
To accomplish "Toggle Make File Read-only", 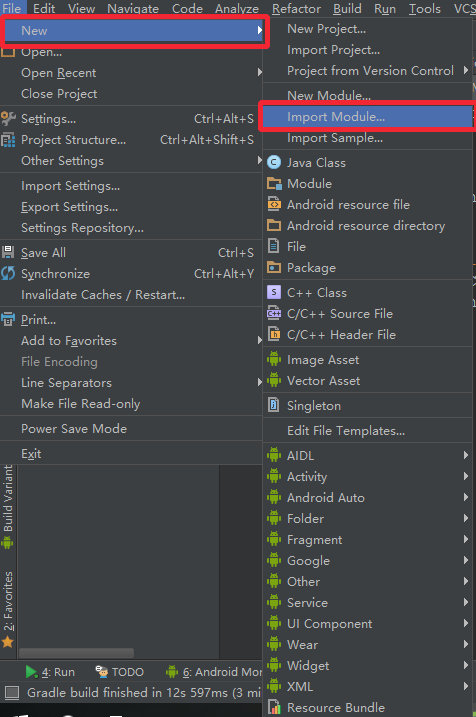I will (131, 404).
